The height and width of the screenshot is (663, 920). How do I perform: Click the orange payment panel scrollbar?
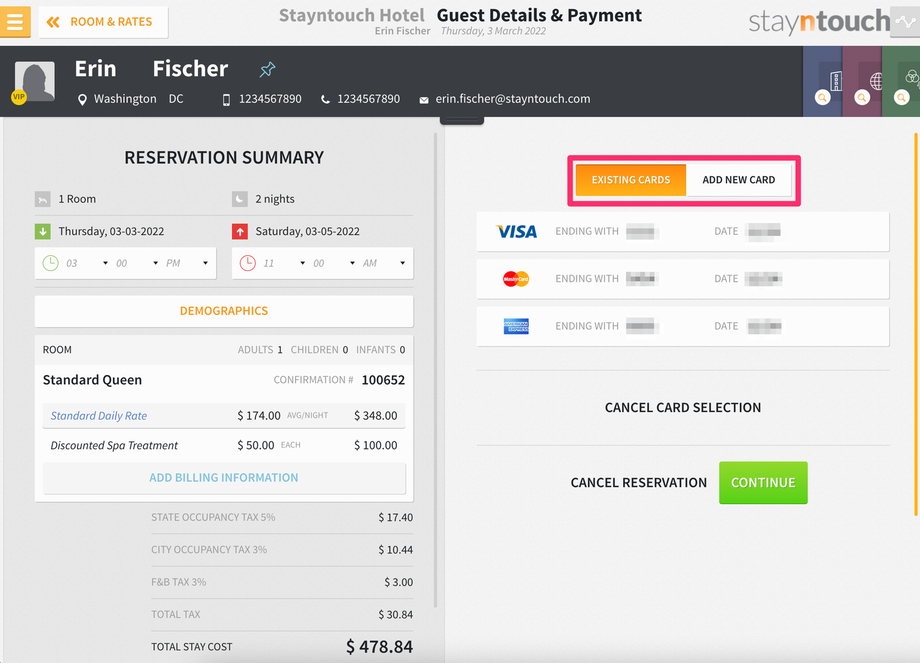[916, 324]
